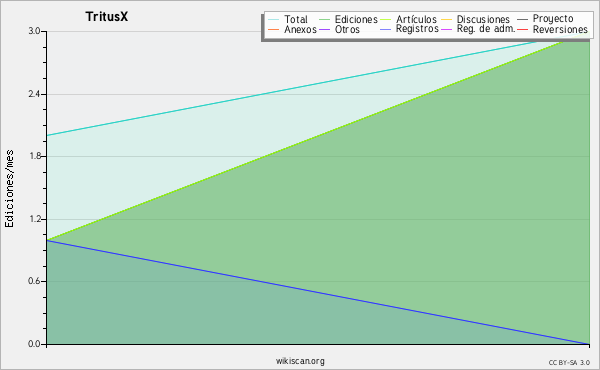Image resolution: width=600 pixels, height=370 pixels.
Task: Click the CC BY-SA 3.0 license text
Action: (569, 363)
